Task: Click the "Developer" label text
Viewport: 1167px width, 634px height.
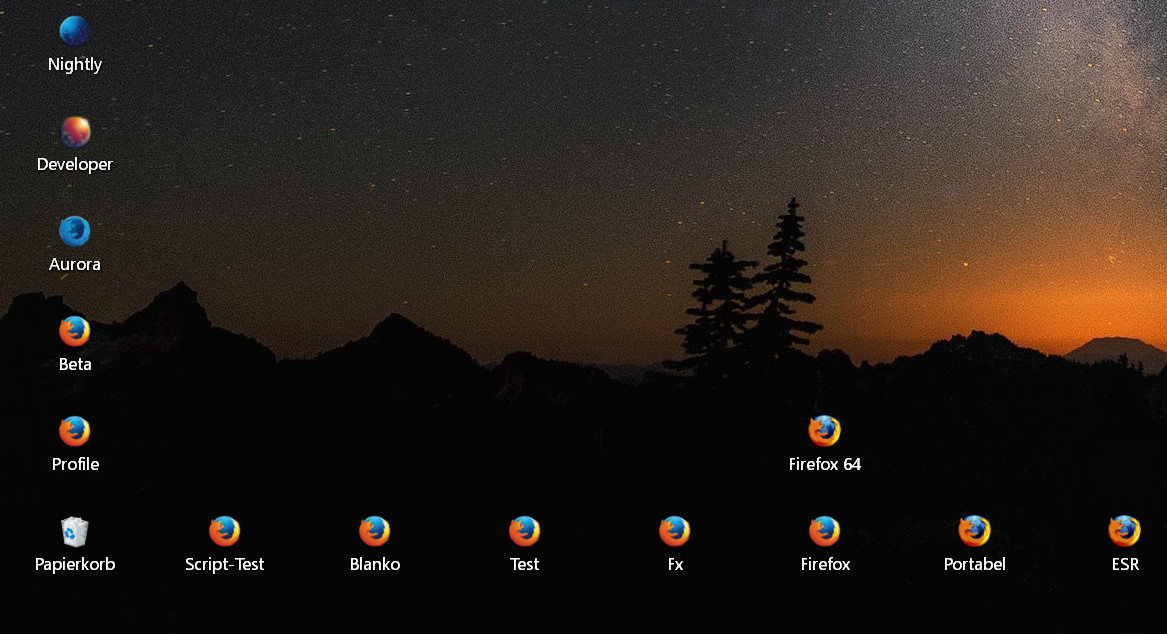Action: pyautogui.click(x=74, y=164)
